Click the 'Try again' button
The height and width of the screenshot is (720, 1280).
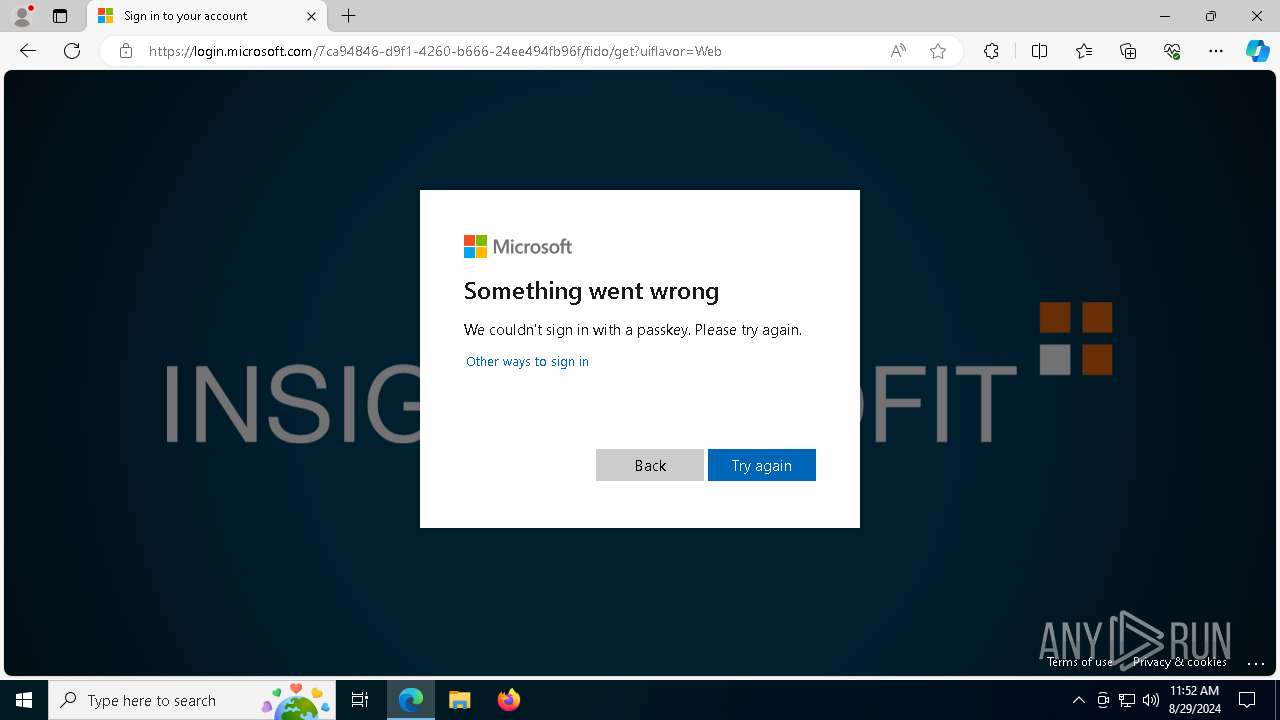pos(762,465)
